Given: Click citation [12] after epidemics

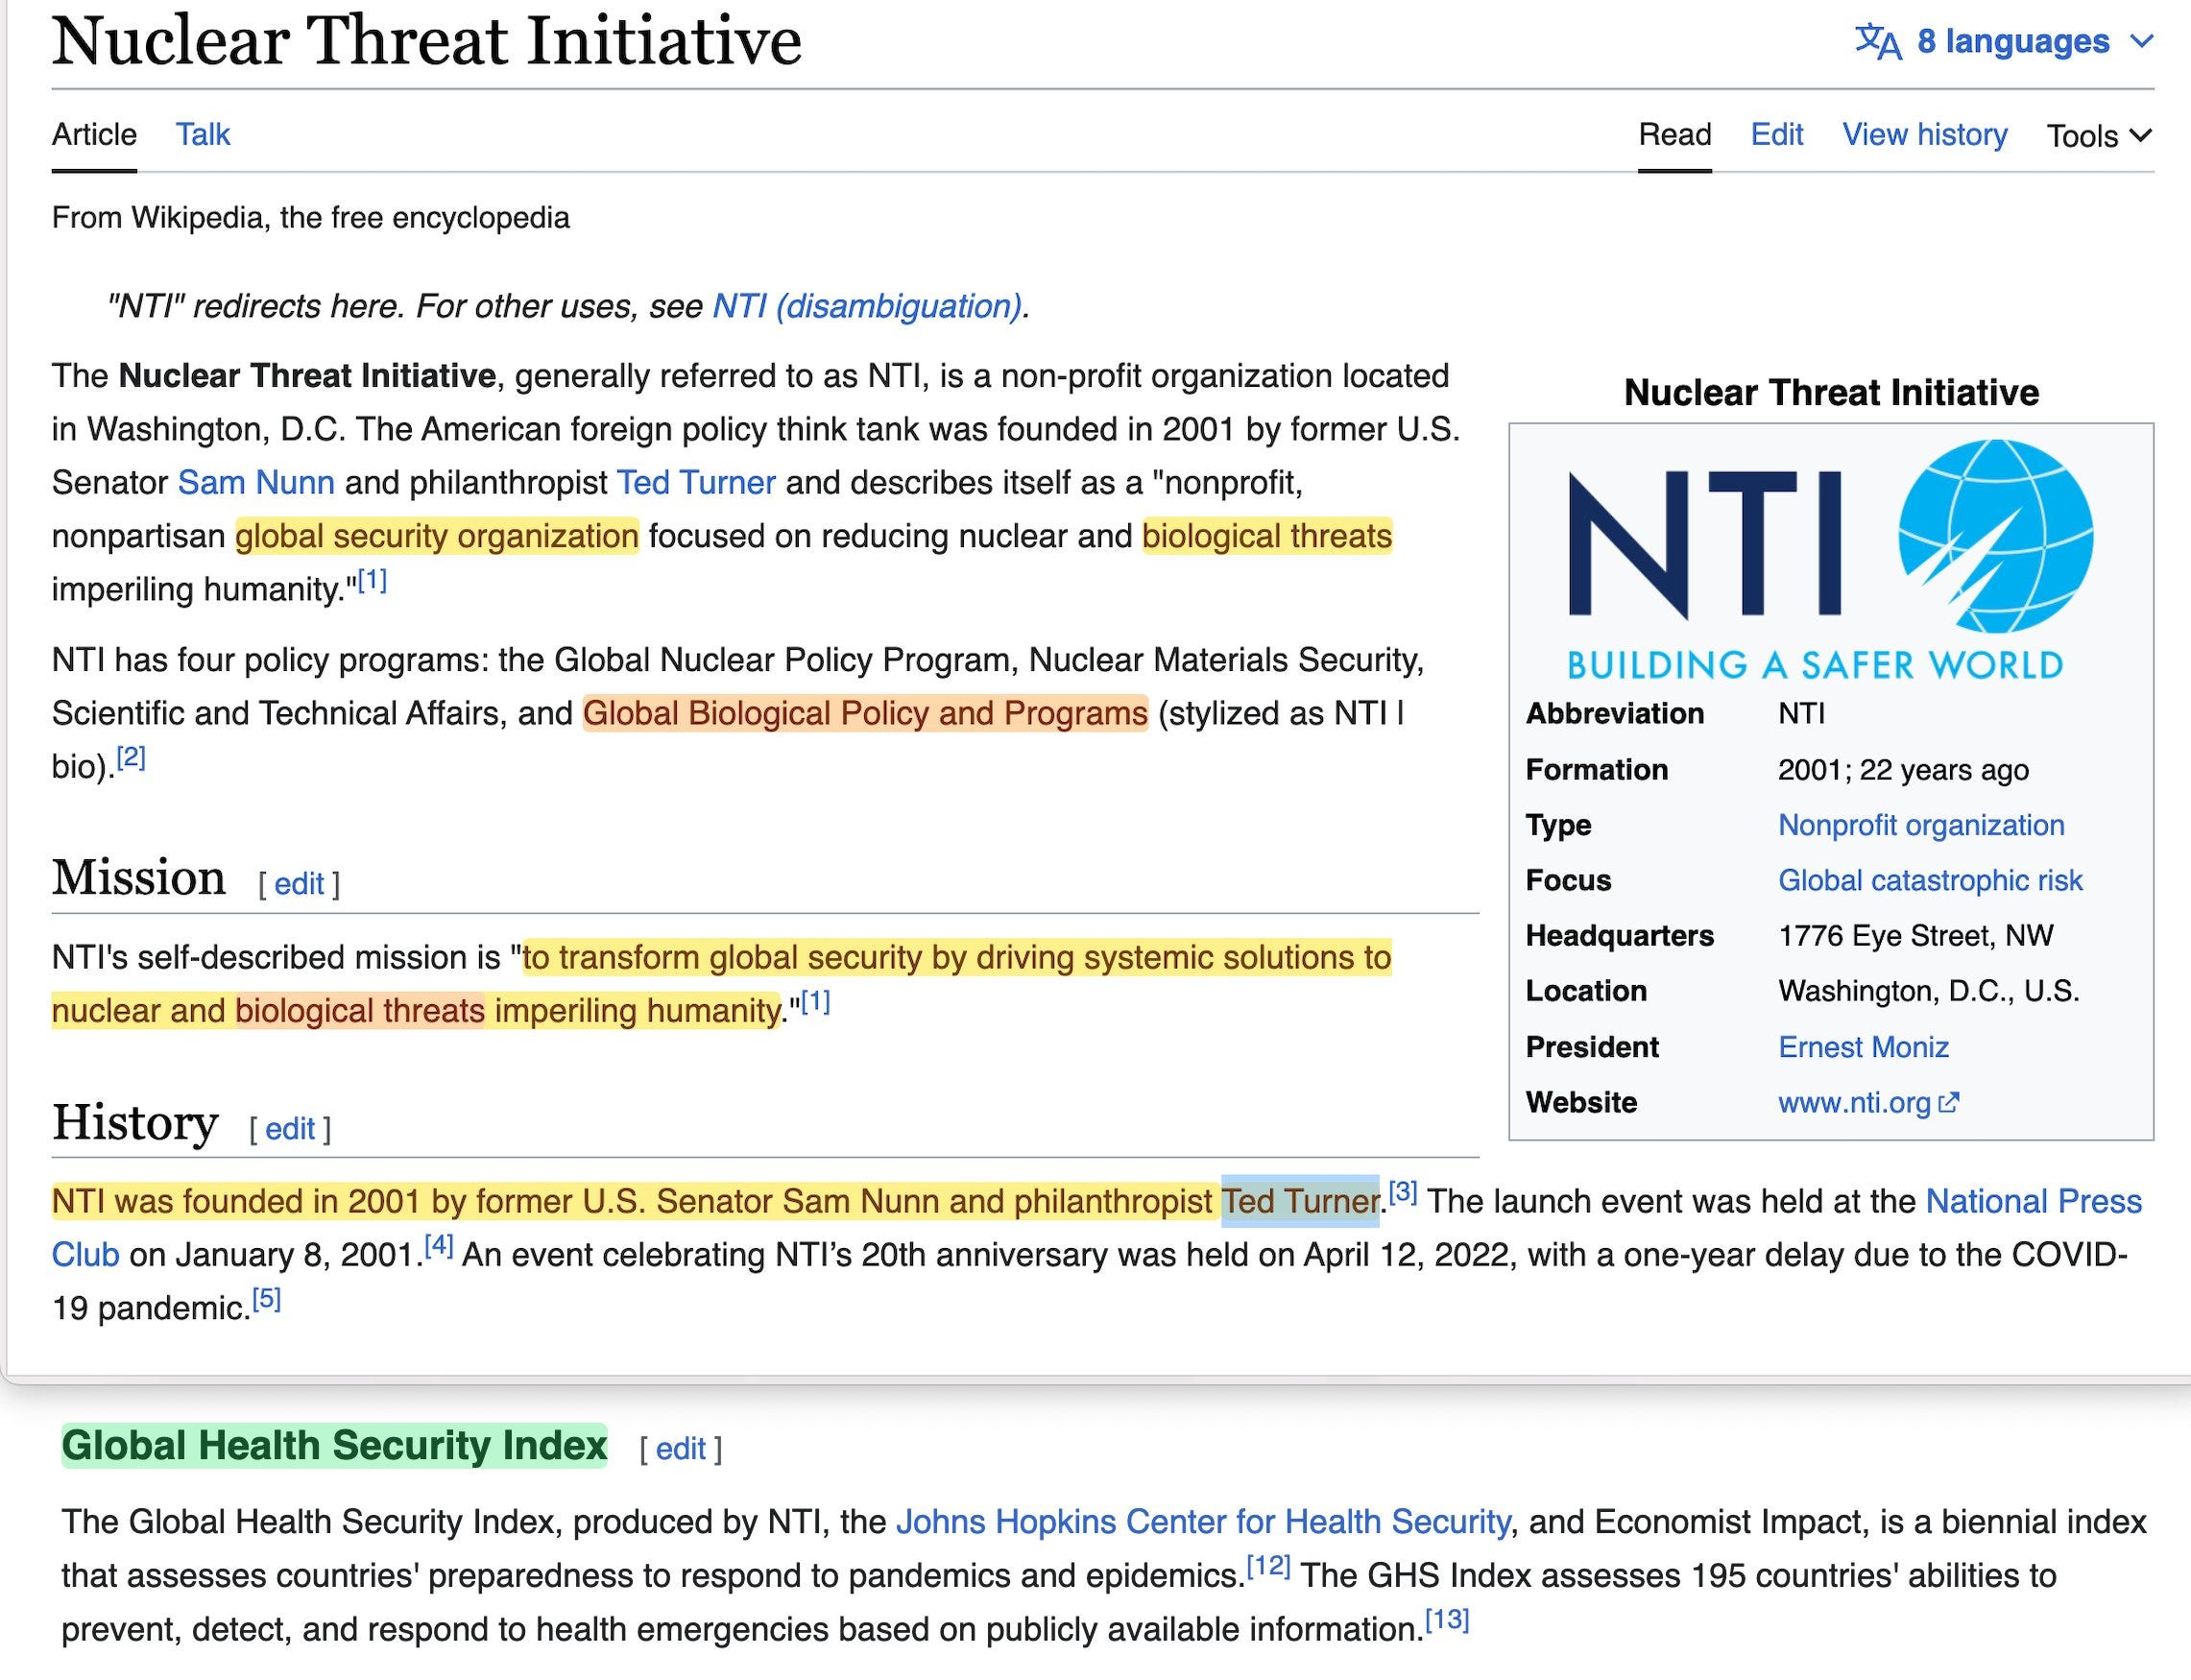Looking at the screenshot, I should tap(1269, 1567).
